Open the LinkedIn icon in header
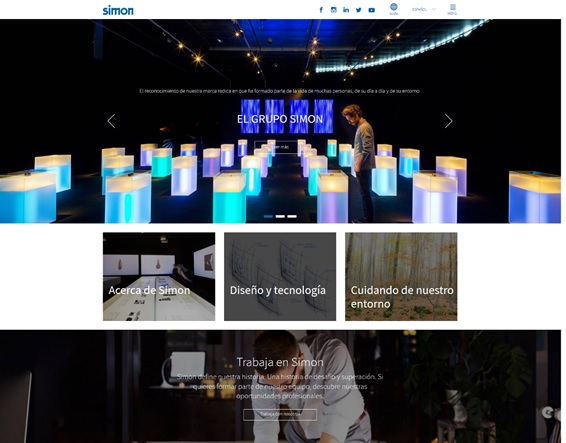Viewport: 566px width, 443px height. [x=346, y=10]
